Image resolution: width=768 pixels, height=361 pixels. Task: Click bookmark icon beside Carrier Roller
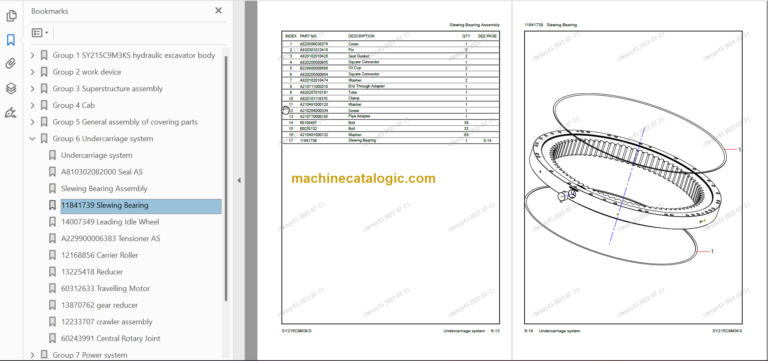point(52,255)
